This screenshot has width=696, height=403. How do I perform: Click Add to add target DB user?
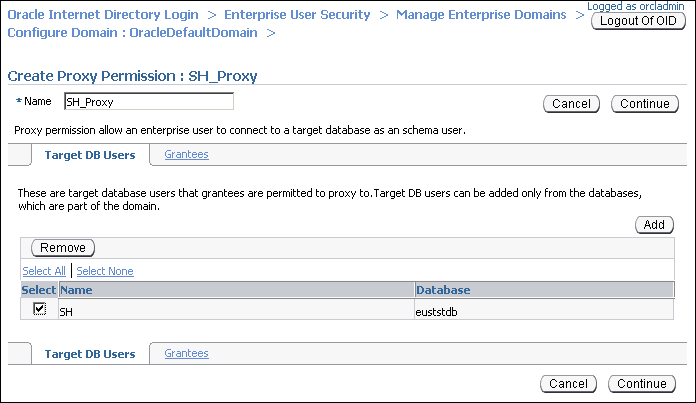[x=654, y=225]
